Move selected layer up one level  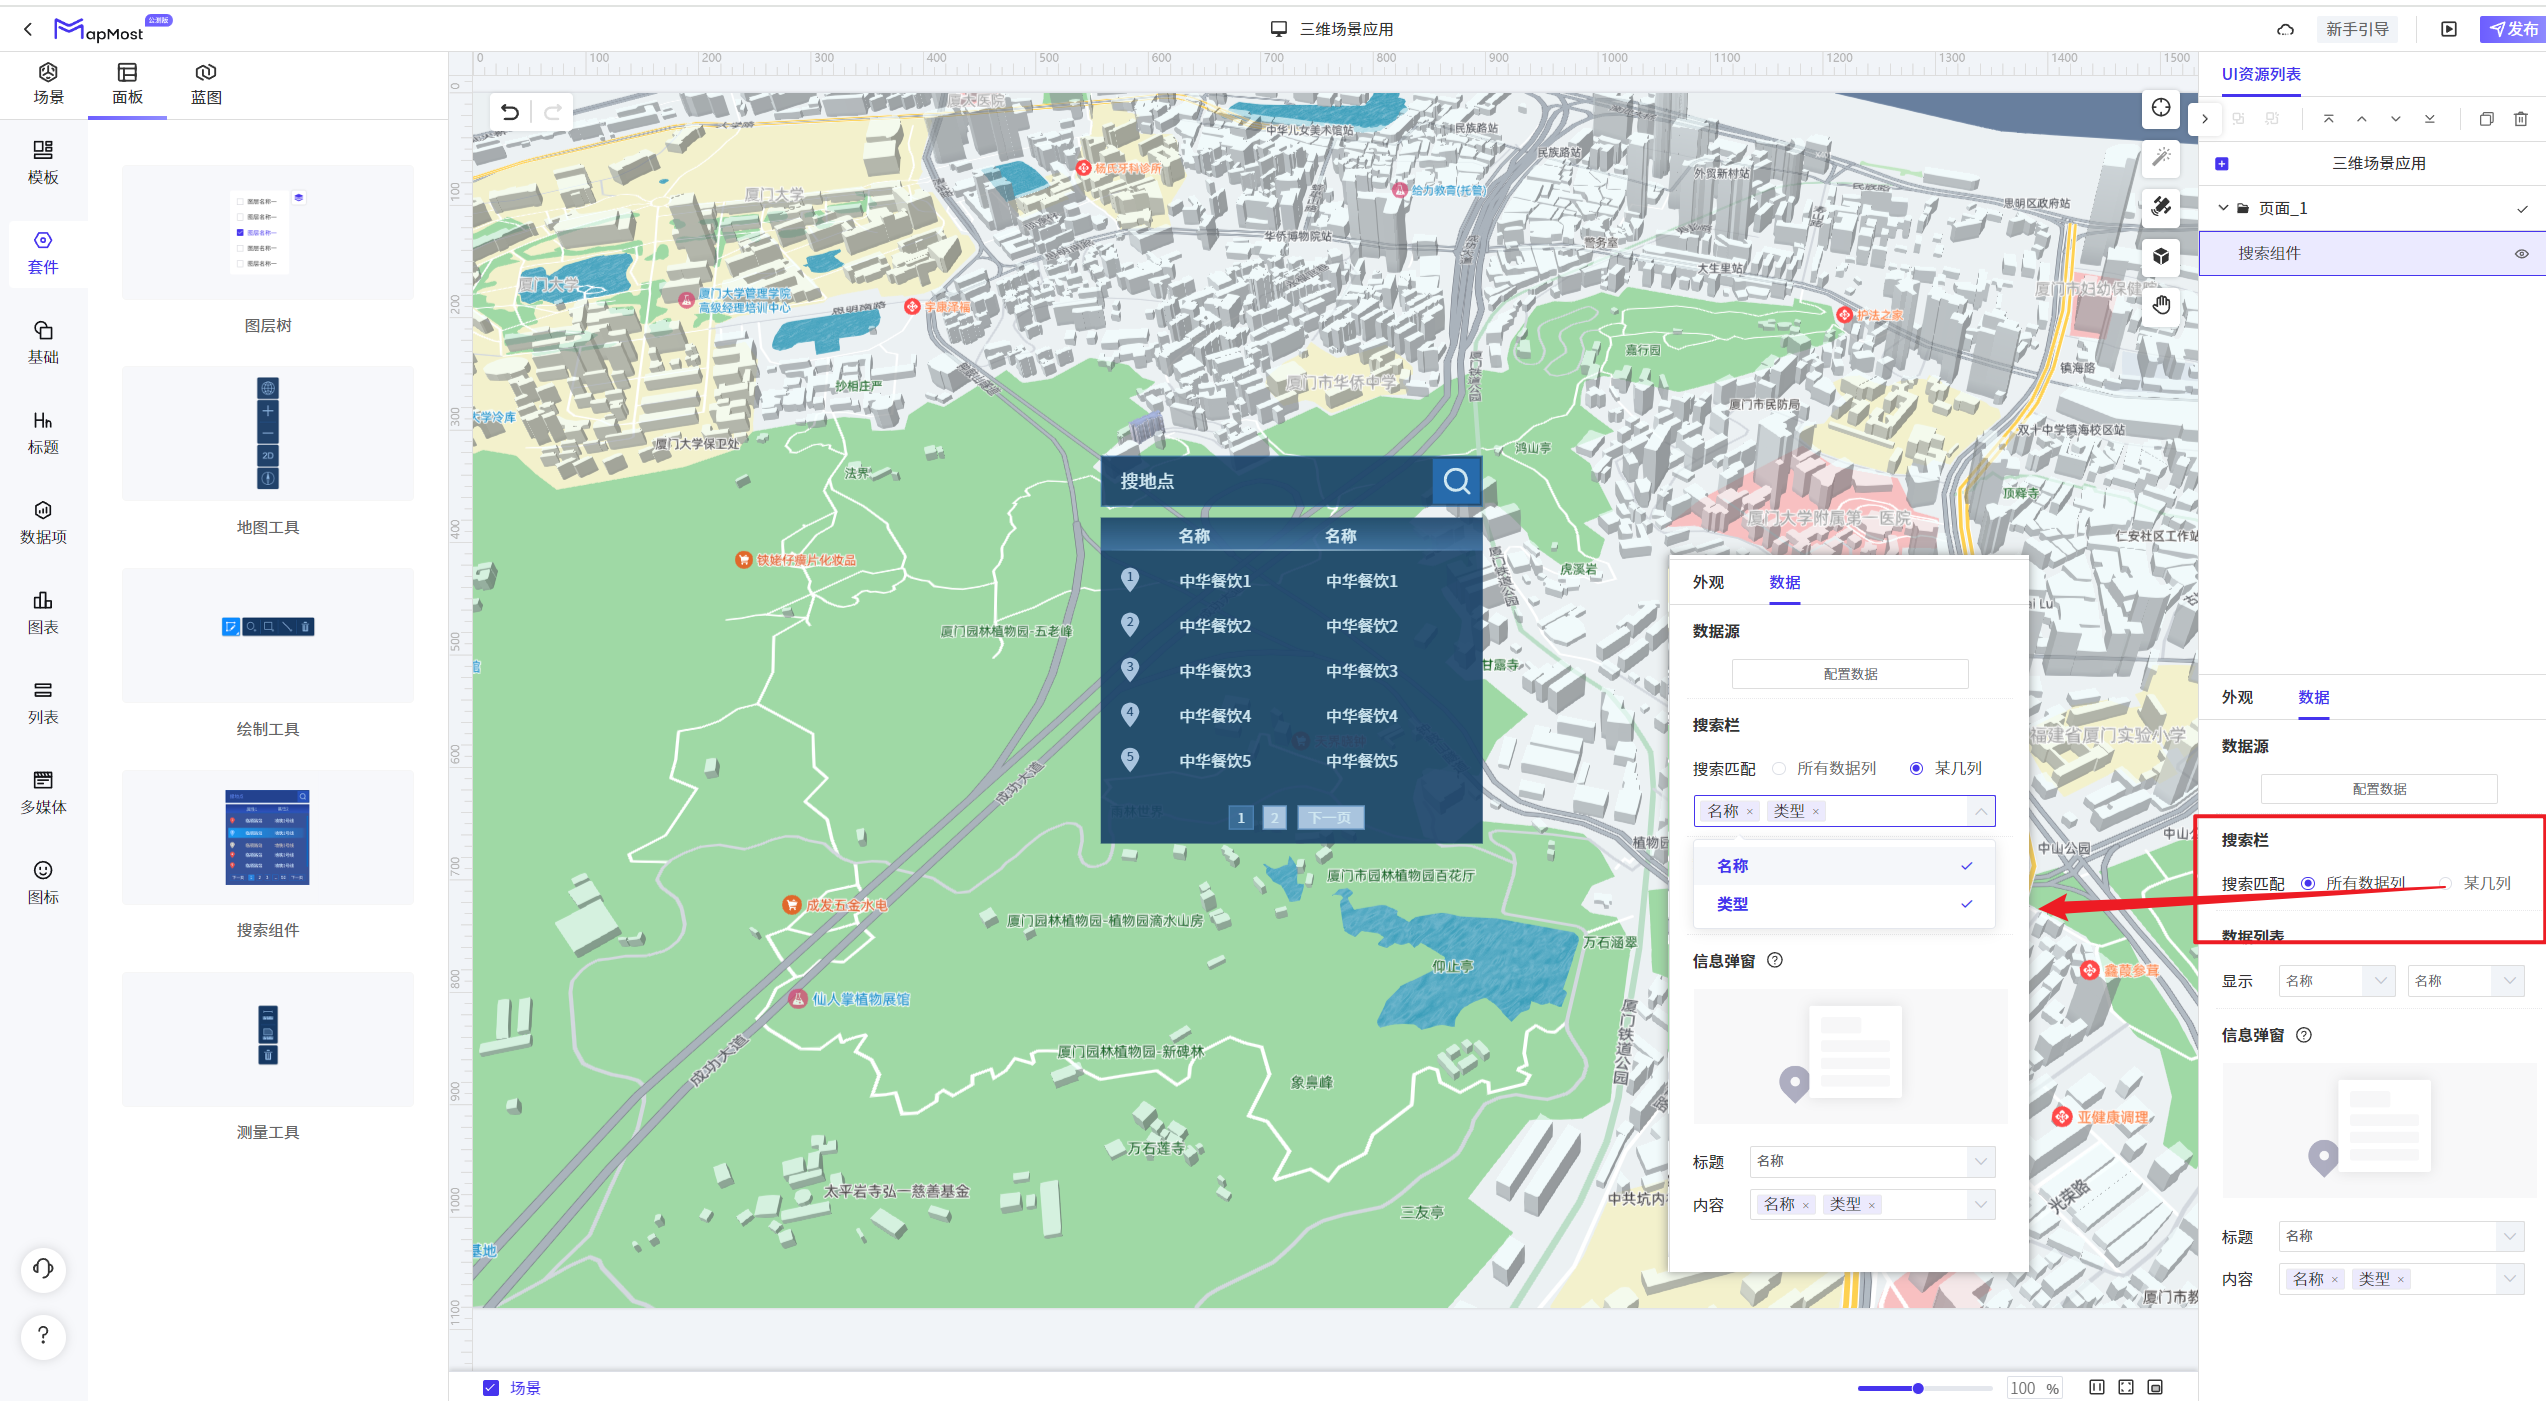pos(2362,119)
